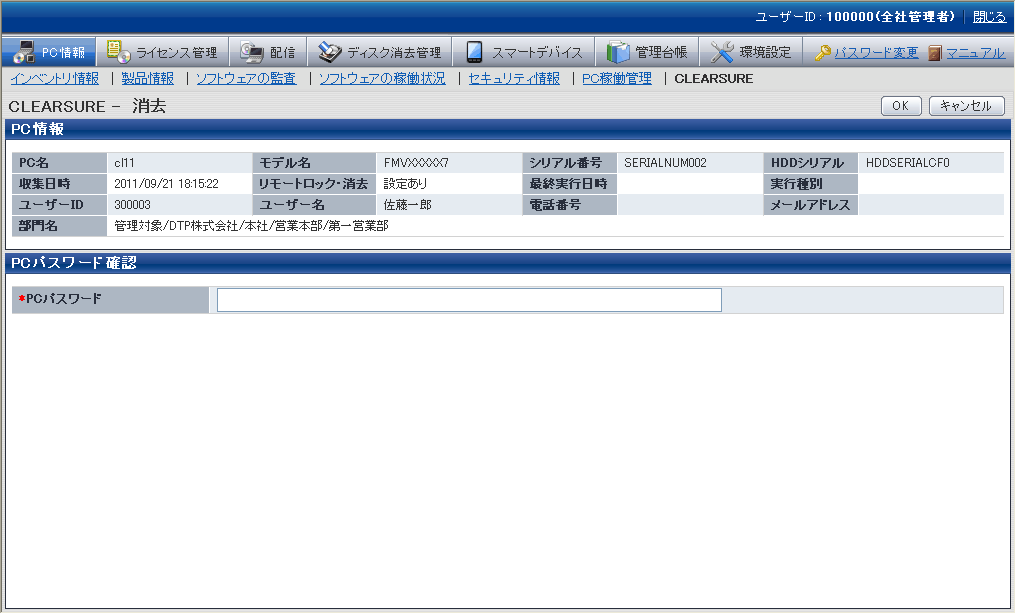Open the PC情報 tab
Viewport: 1016px width, 614px height.
coord(49,52)
